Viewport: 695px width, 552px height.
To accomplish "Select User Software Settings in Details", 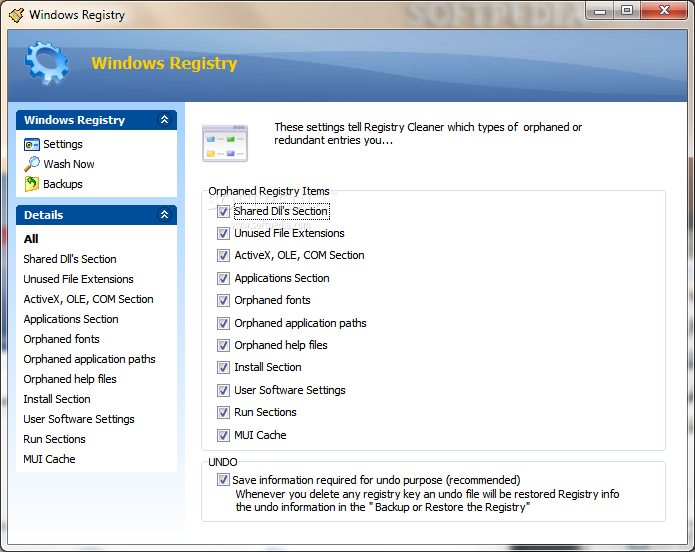I will point(79,419).
